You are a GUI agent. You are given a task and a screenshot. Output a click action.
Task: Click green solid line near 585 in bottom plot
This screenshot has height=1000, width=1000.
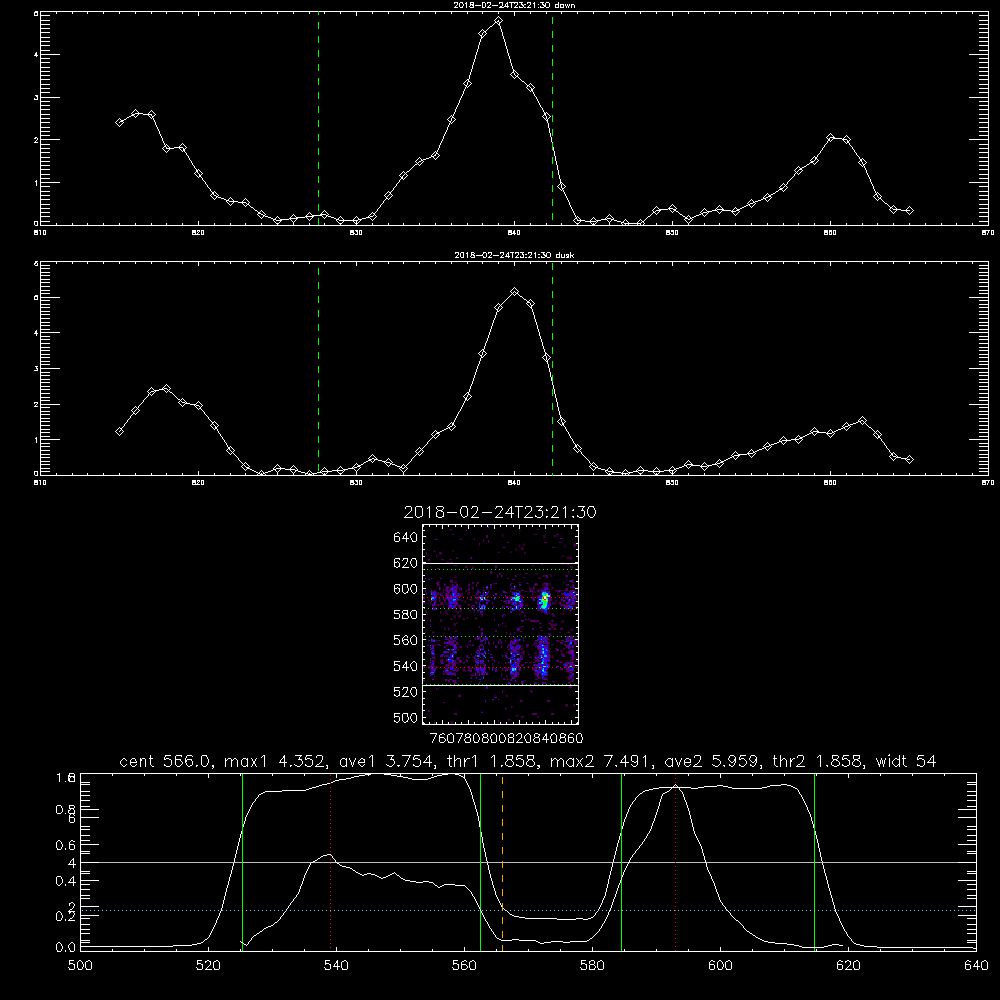621,861
